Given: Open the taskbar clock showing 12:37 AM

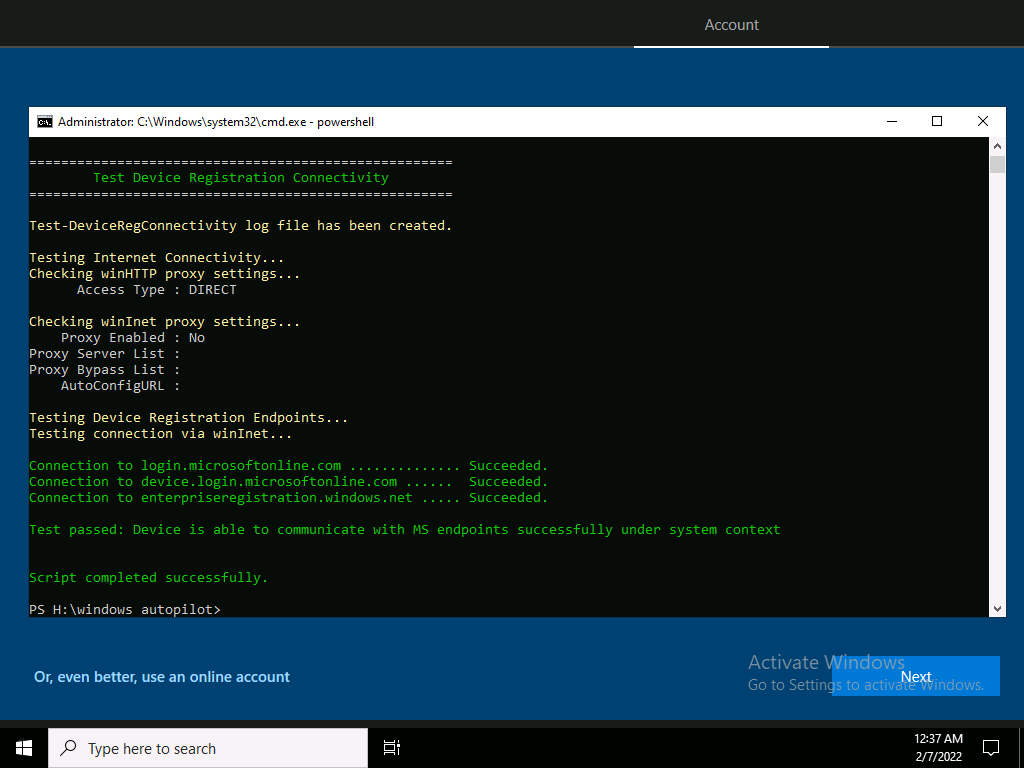Looking at the screenshot, I should (938, 748).
